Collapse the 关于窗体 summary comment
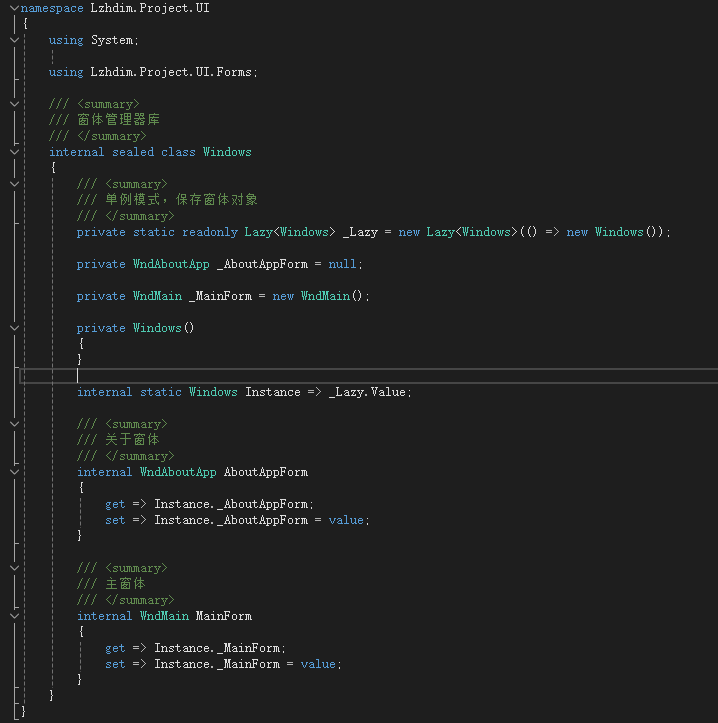The height and width of the screenshot is (723, 718). click(14, 424)
